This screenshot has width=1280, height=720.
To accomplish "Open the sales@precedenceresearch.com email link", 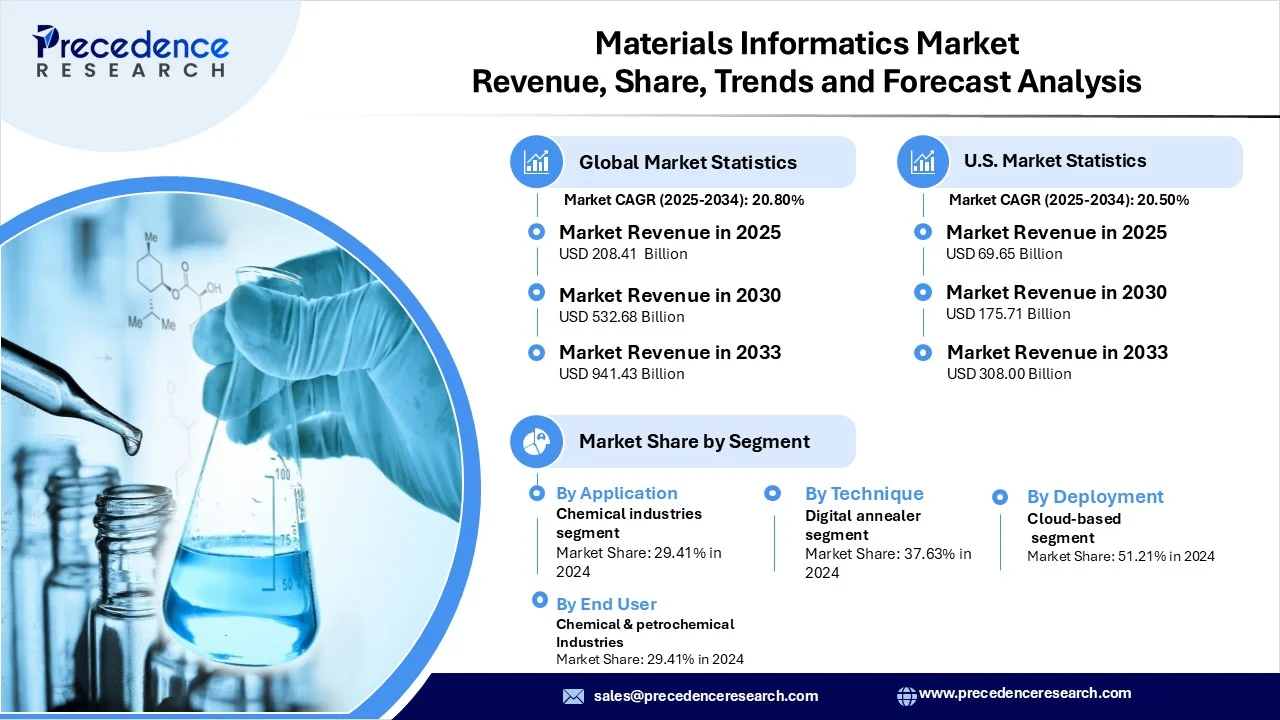I will pyautogui.click(x=705, y=696).
